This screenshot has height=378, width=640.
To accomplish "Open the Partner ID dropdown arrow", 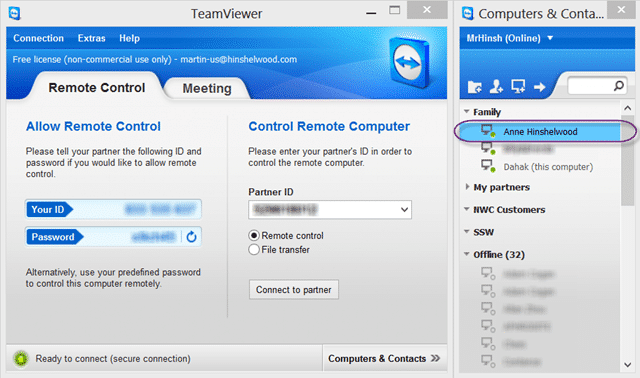I will click(x=404, y=210).
